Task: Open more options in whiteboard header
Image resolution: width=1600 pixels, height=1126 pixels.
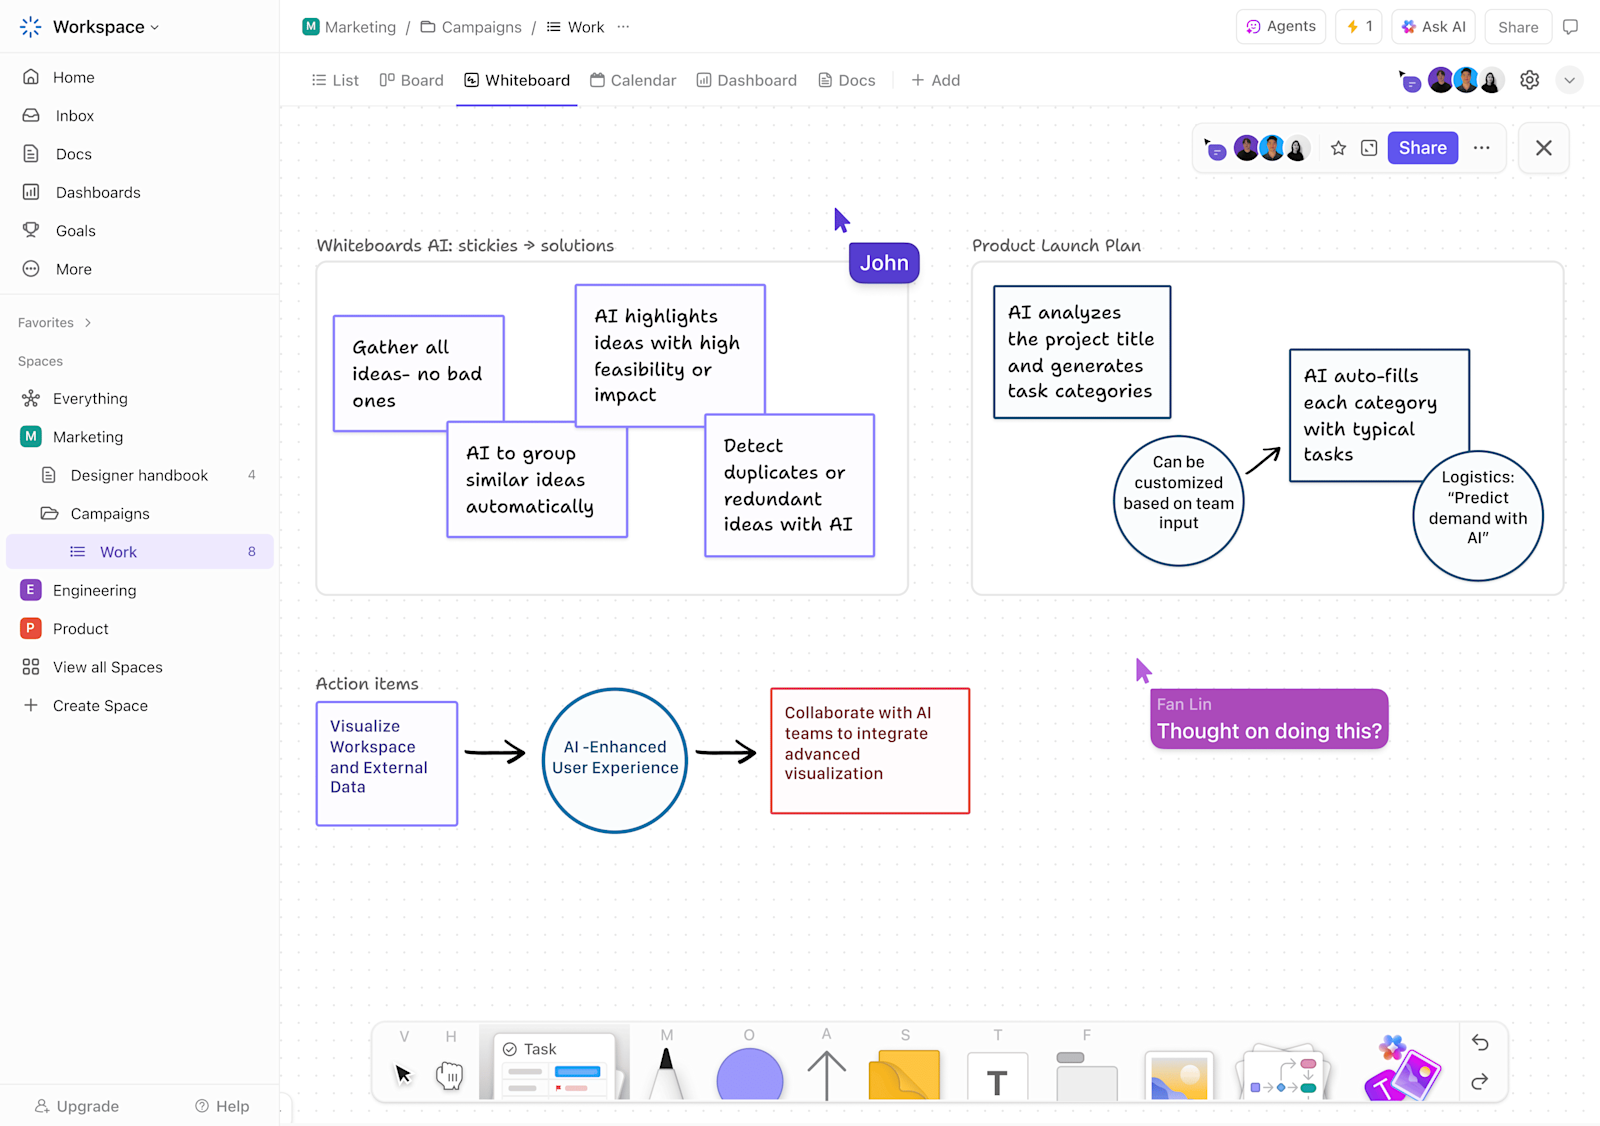Action: point(1482,148)
